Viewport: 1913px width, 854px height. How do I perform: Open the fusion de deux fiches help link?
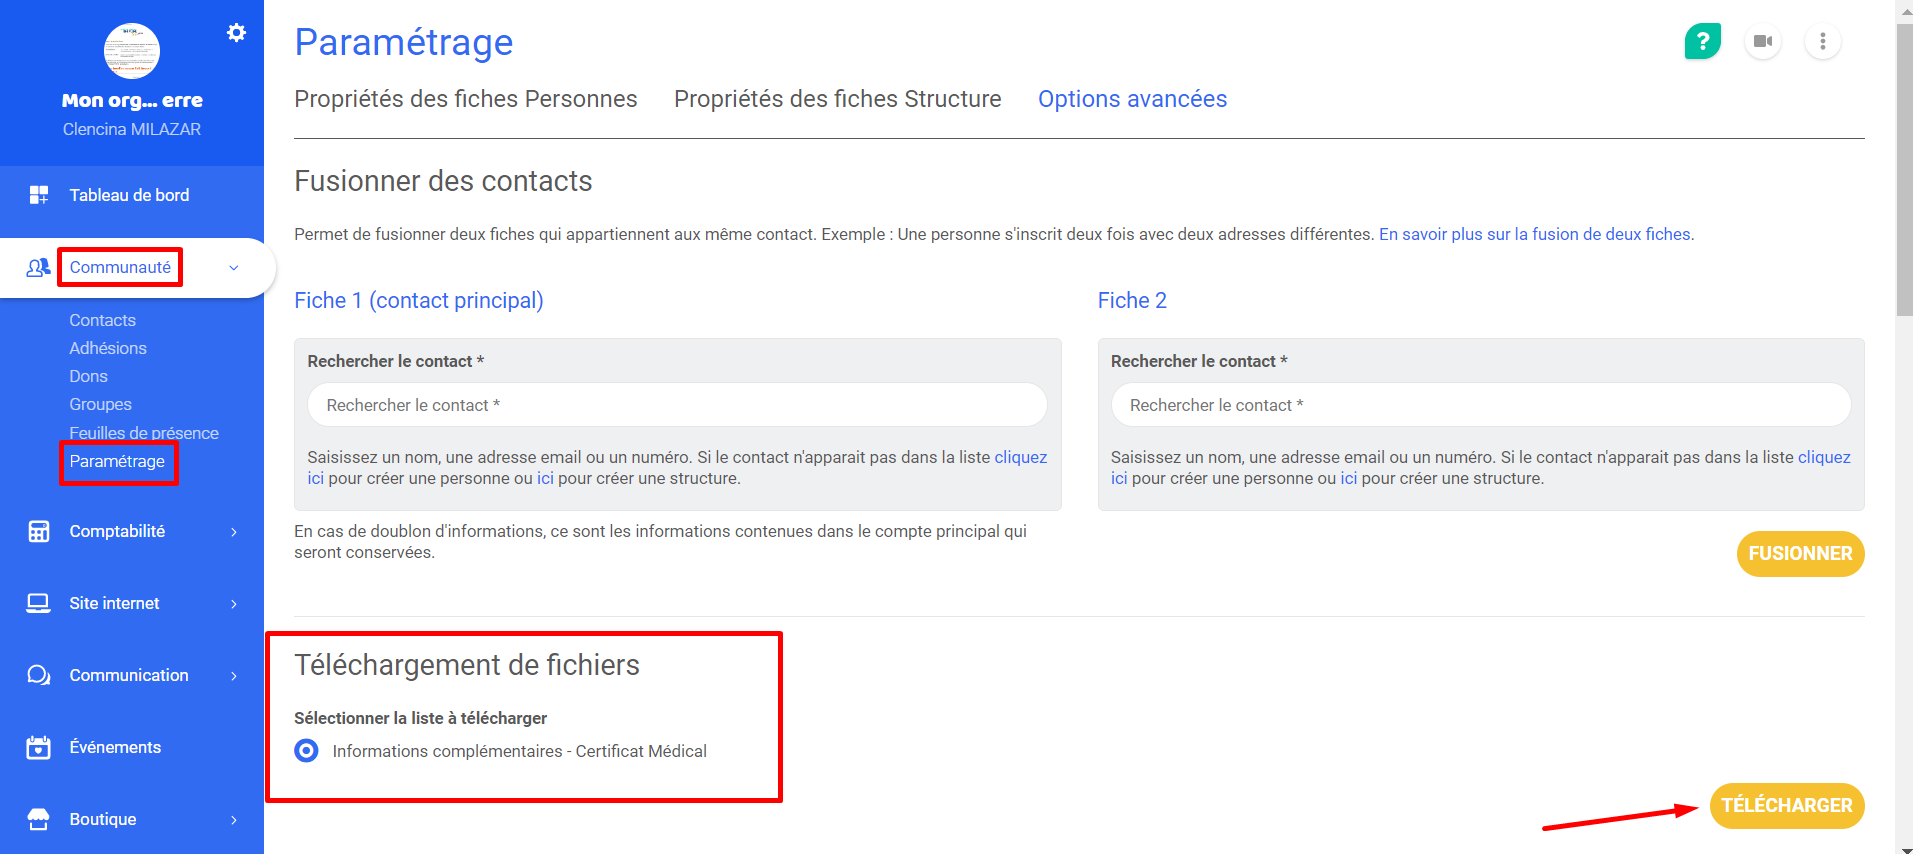tap(1534, 234)
